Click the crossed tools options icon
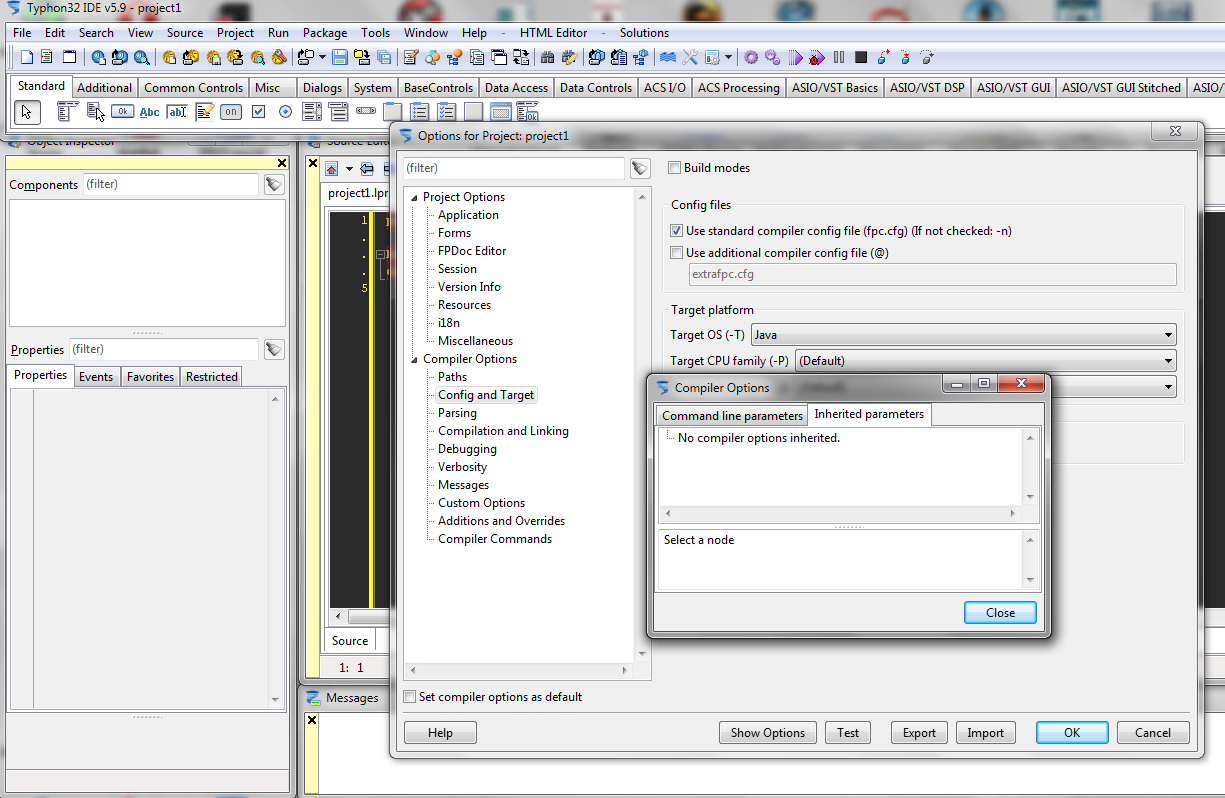Screen dimensions: 1225x798 [x=690, y=58]
